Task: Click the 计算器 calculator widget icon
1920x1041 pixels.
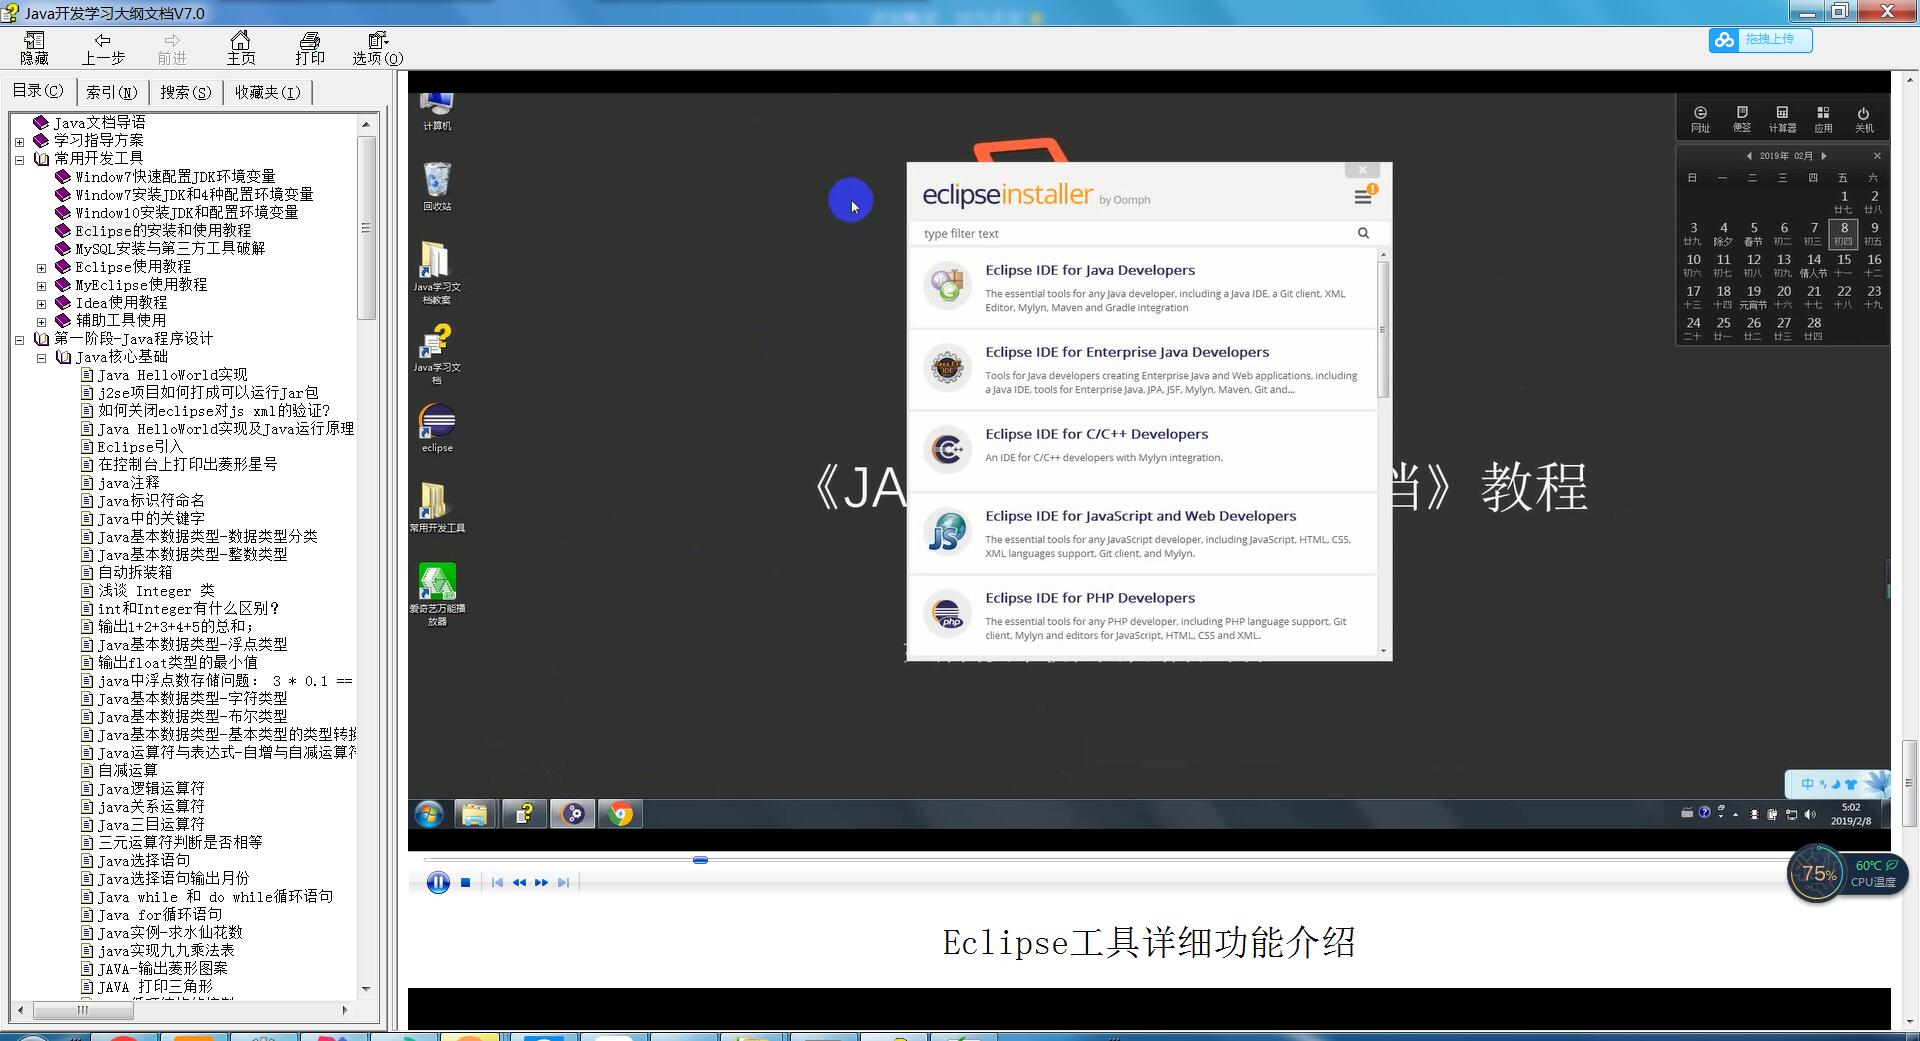Action: tap(1782, 118)
